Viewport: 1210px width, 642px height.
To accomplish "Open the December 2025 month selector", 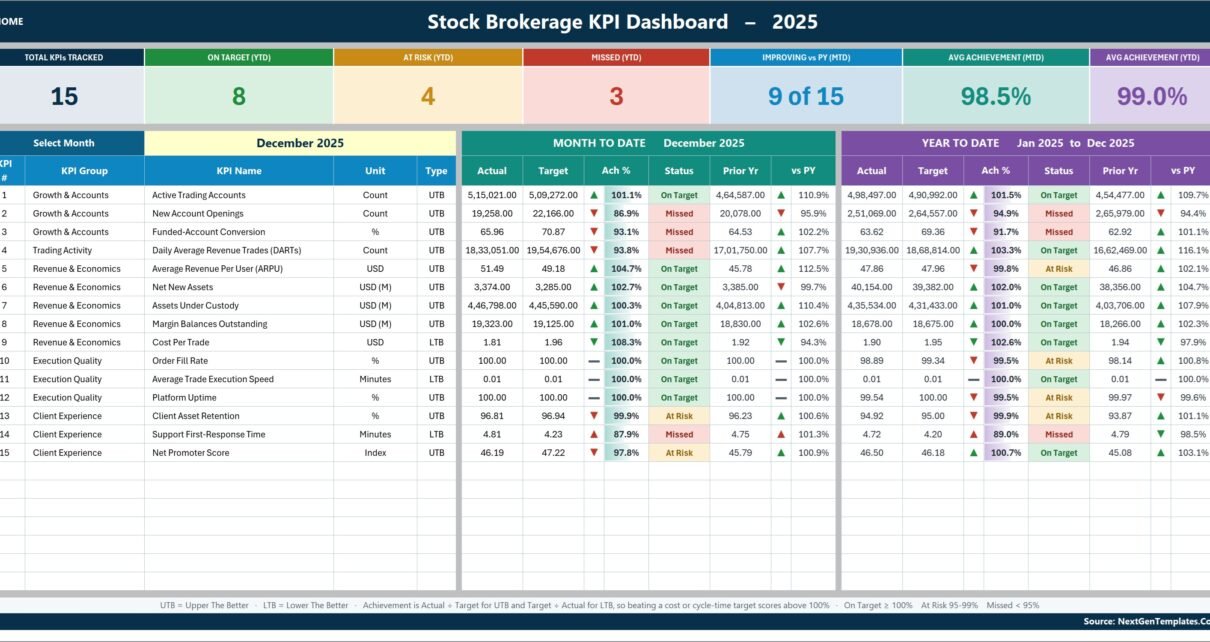I will coord(300,143).
